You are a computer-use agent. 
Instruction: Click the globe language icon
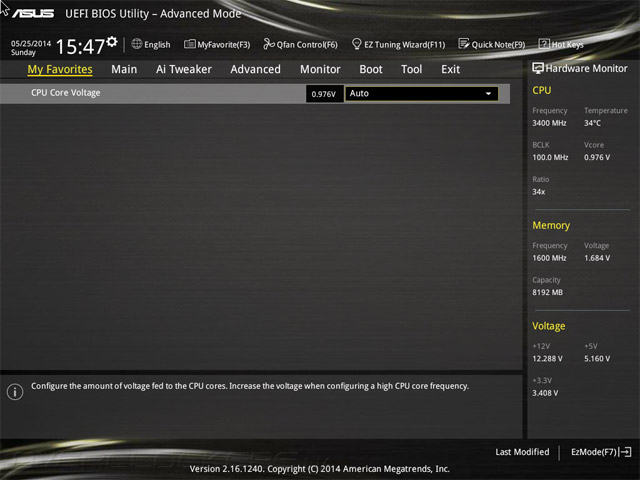(137, 44)
